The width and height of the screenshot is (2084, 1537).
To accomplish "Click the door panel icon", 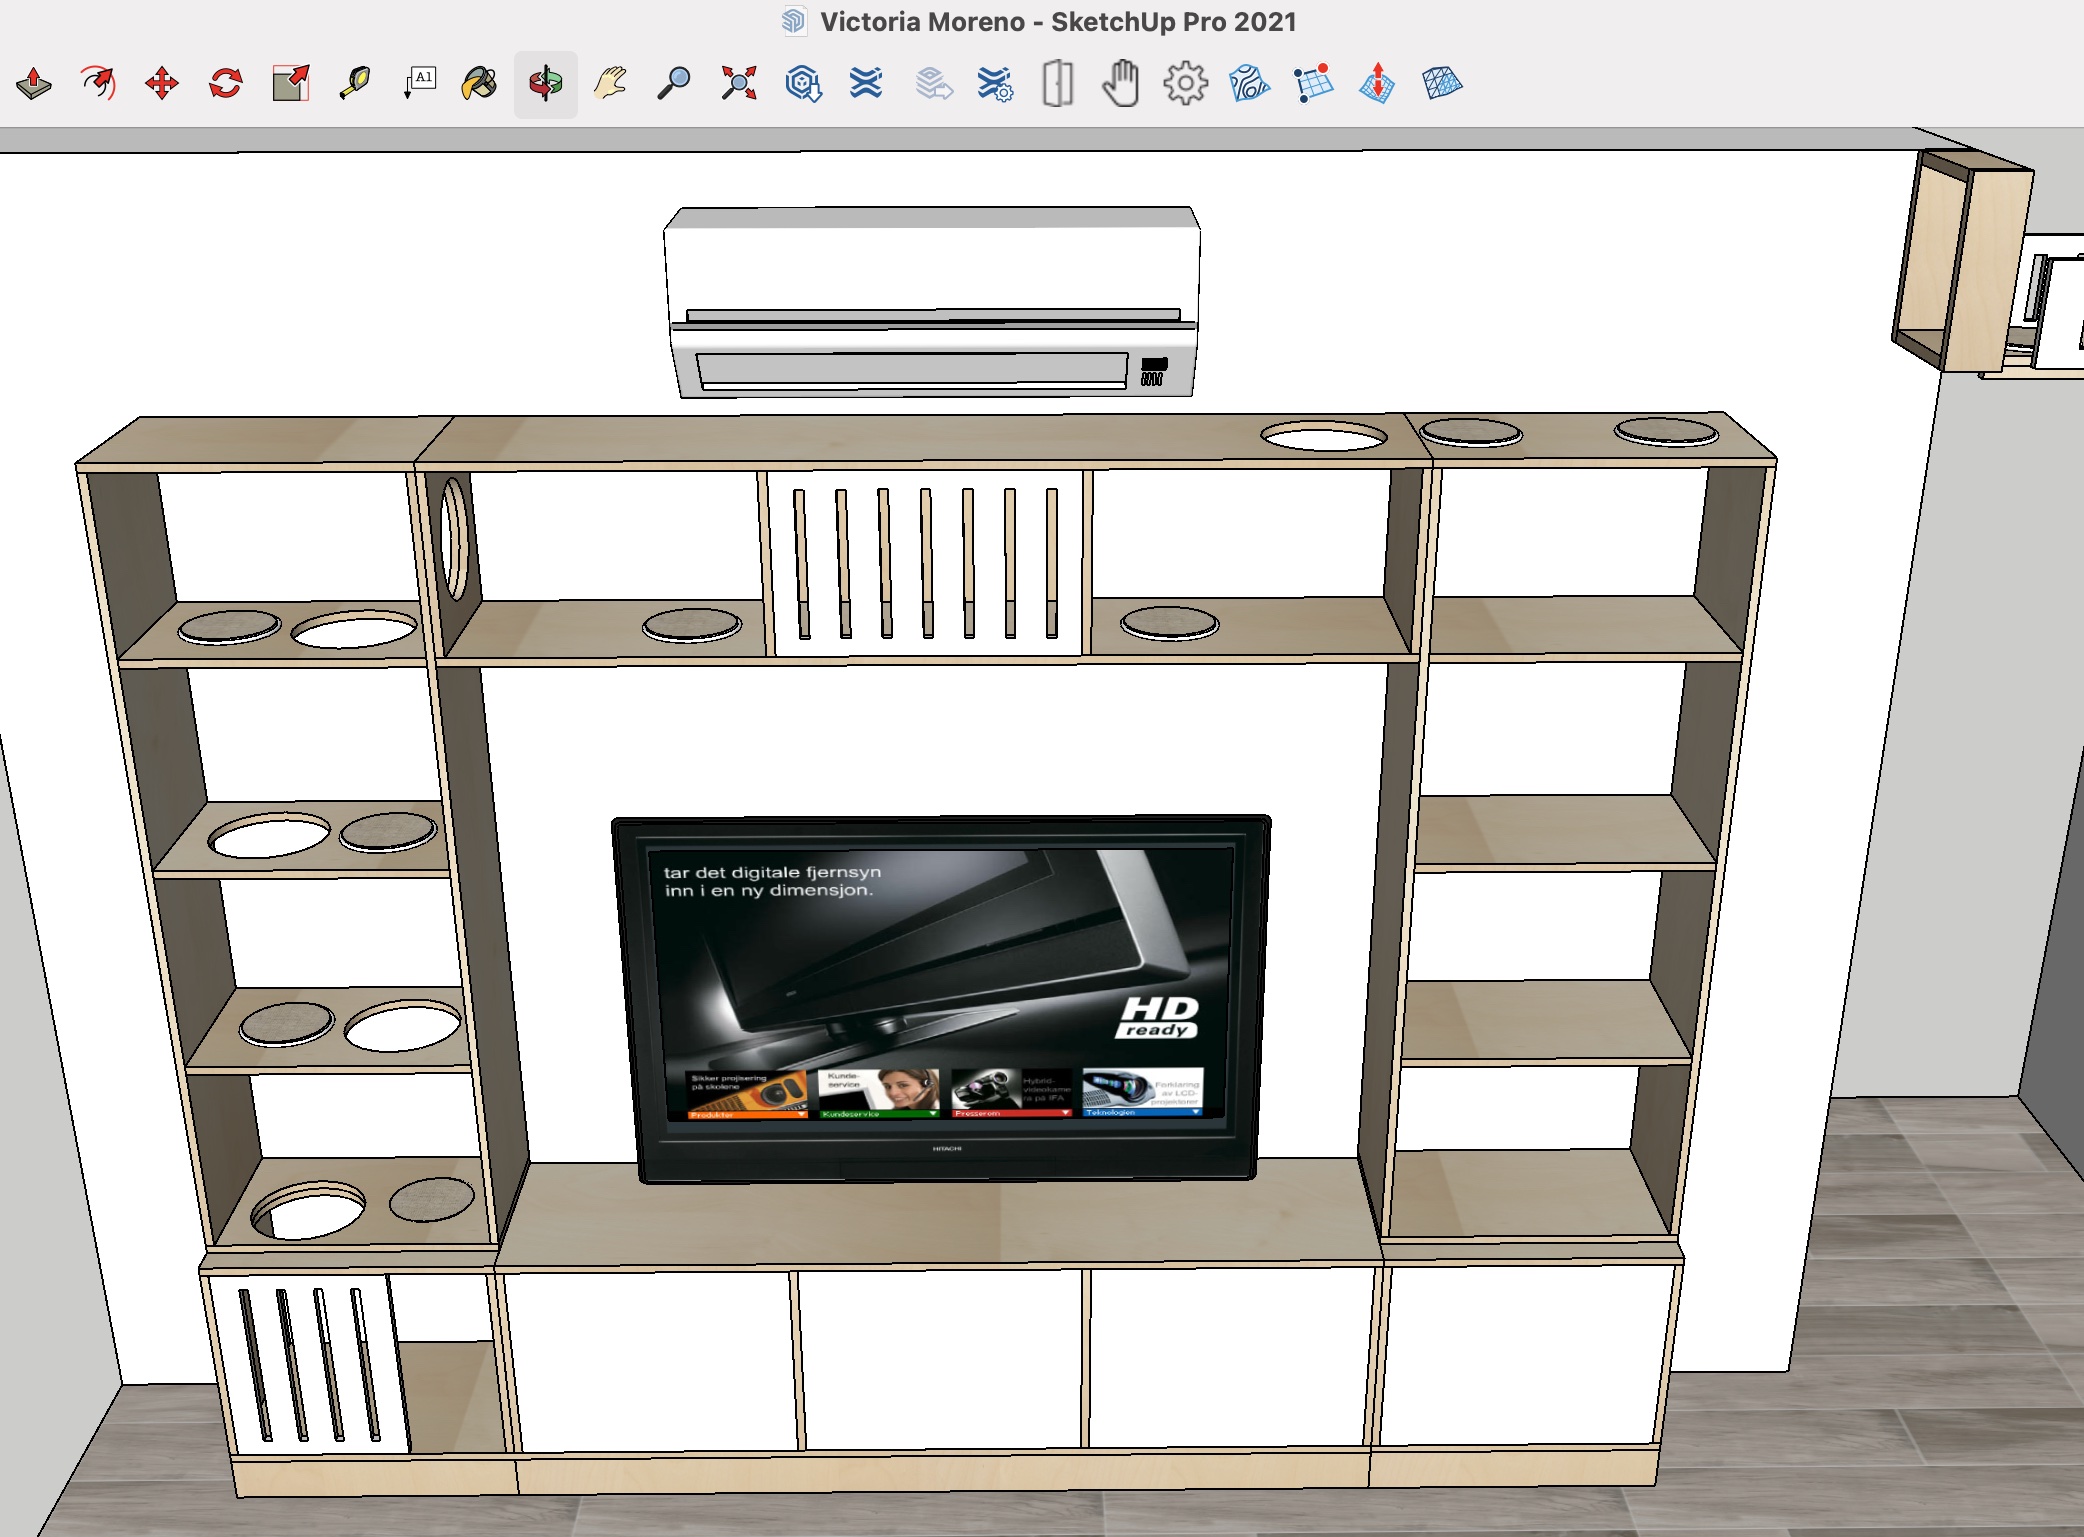I will click(1058, 84).
